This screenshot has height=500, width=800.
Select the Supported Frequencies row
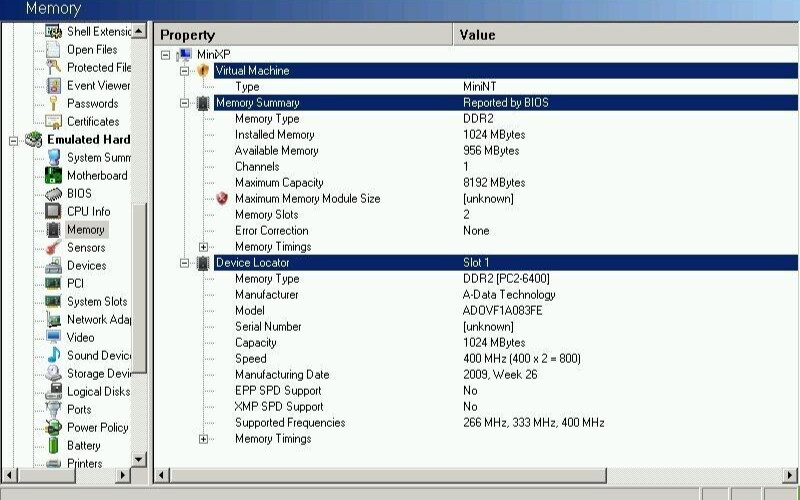[506, 422]
